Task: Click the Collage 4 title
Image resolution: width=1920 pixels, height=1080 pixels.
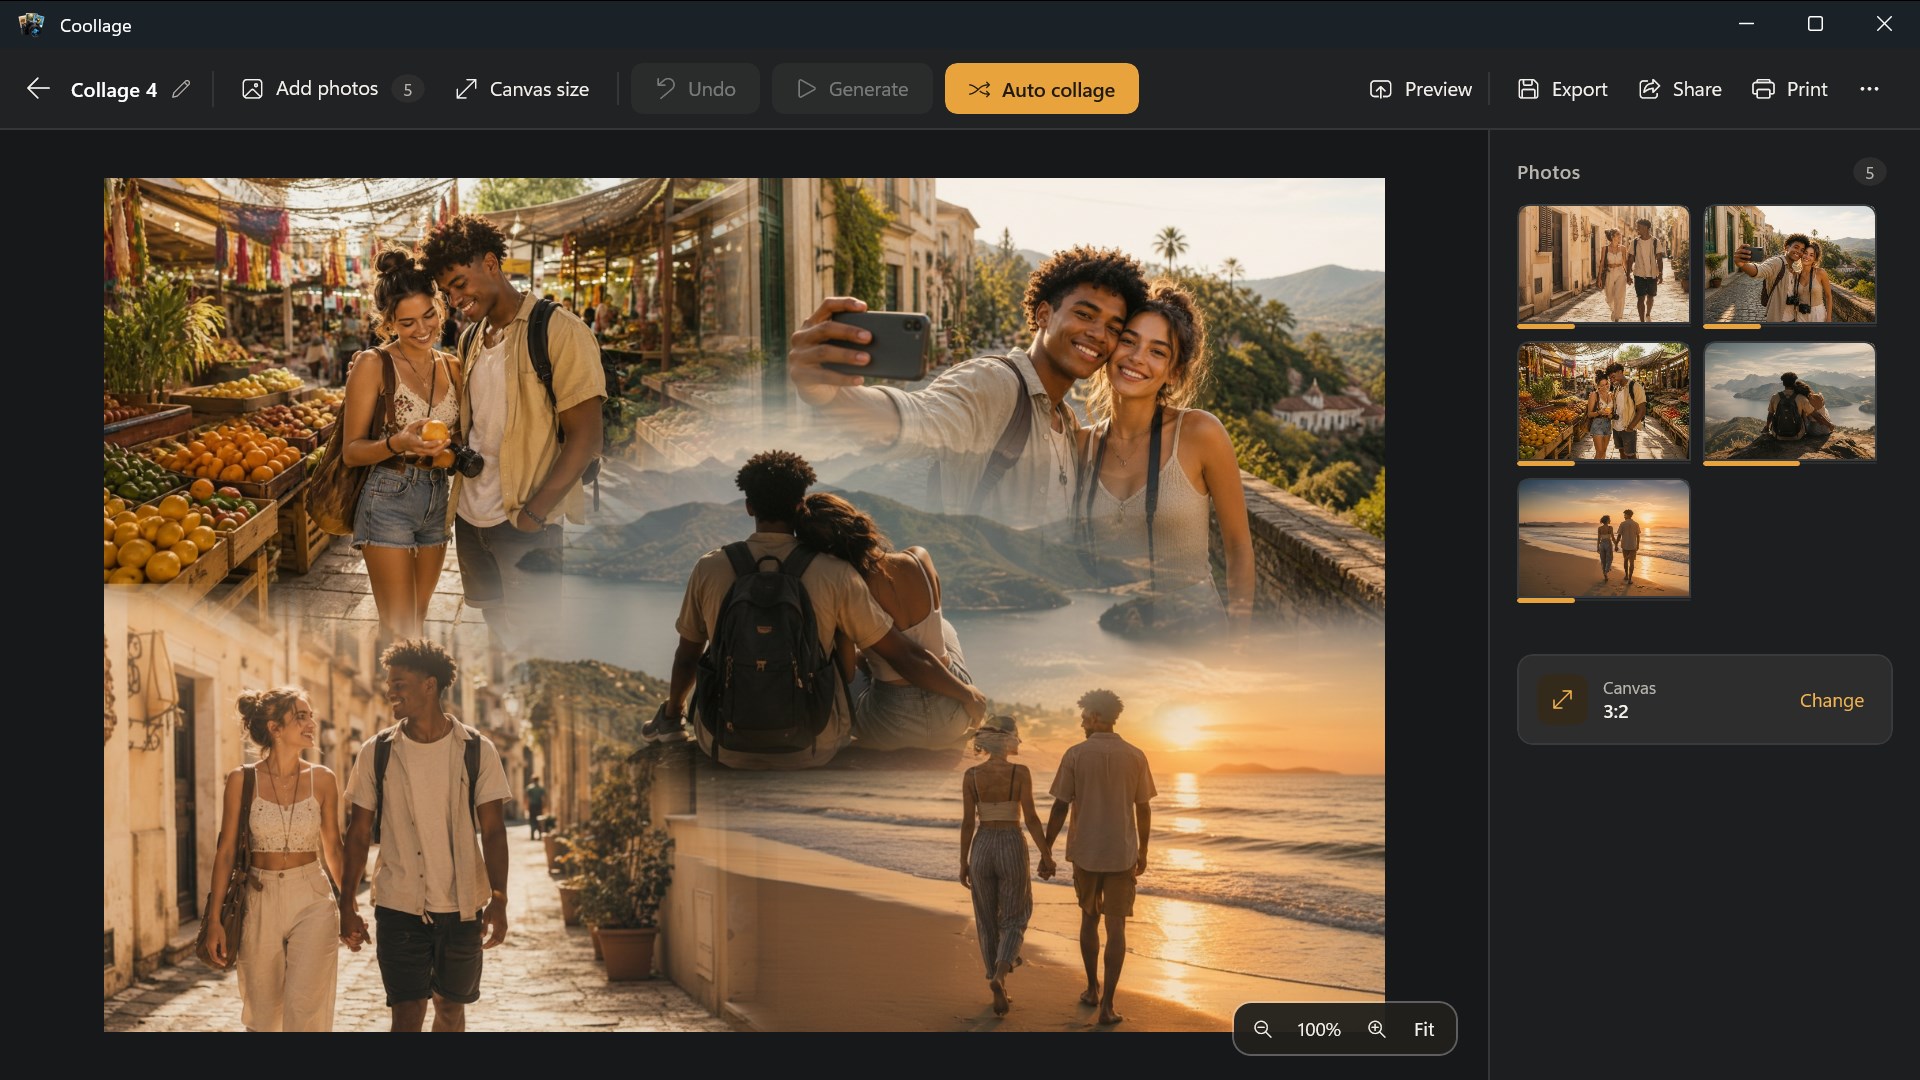Action: (114, 90)
